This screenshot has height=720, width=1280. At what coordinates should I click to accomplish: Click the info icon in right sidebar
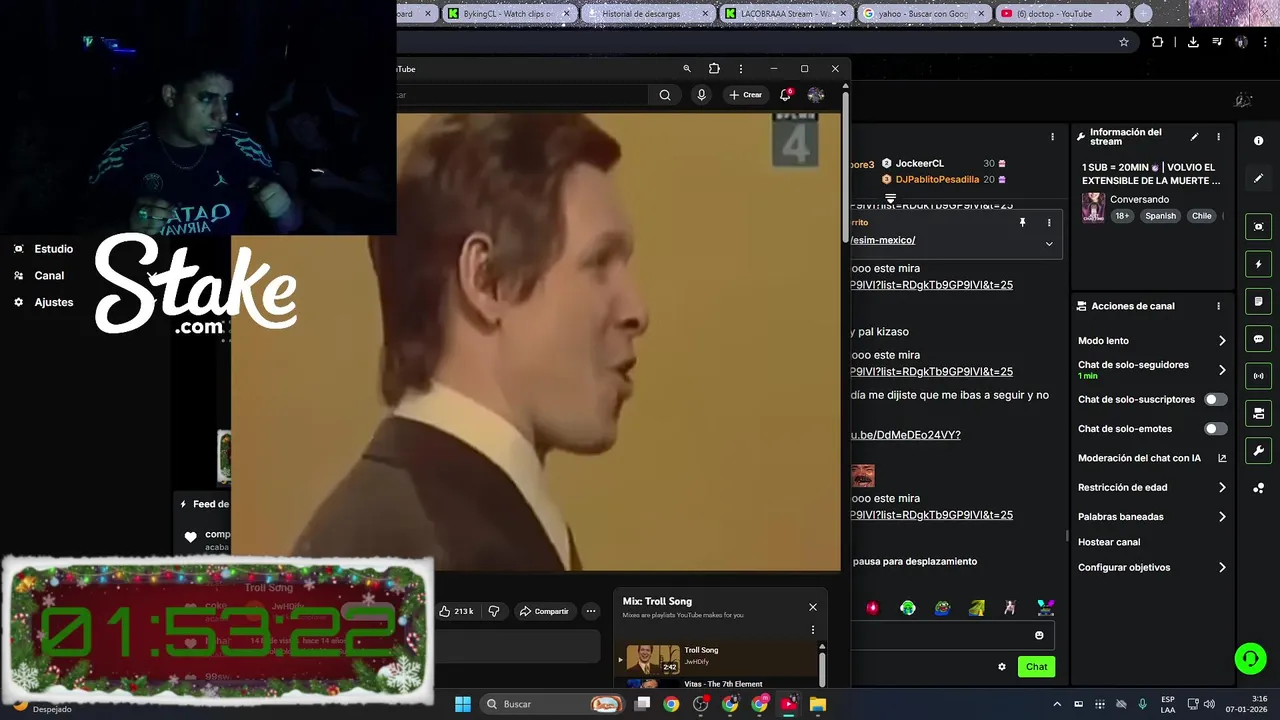coord(1259,141)
